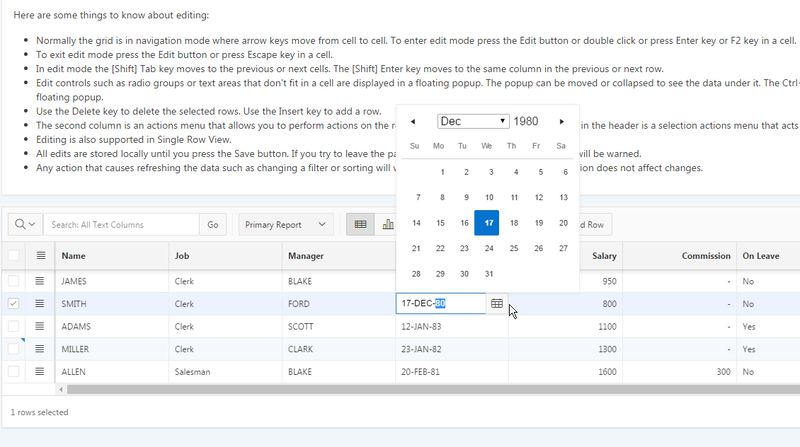Viewport: 800px width, 447px height.
Task: Click the Name column header
Action: point(73,256)
